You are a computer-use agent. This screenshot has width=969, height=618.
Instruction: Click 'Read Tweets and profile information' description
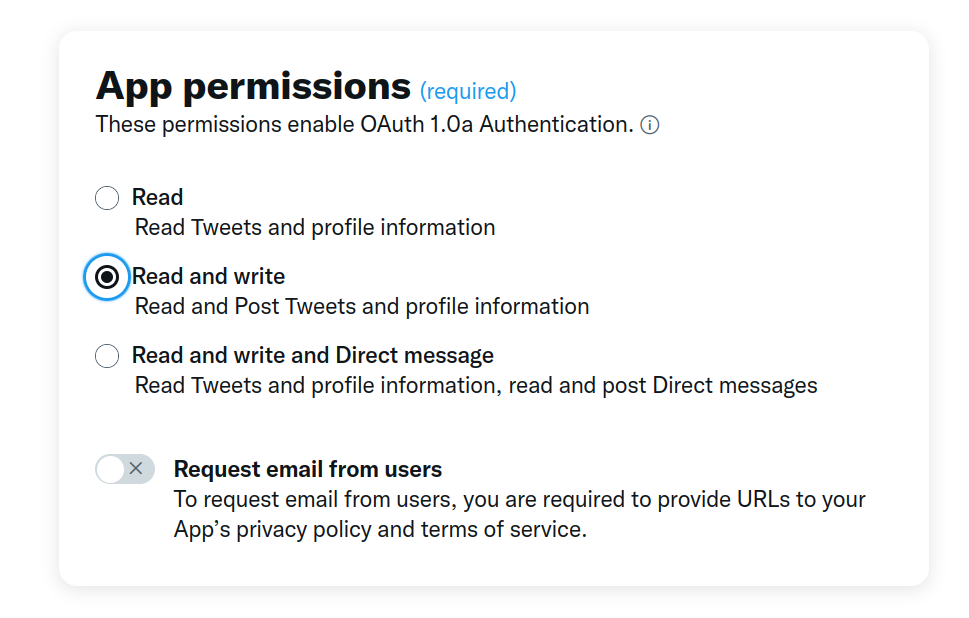pos(314,227)
